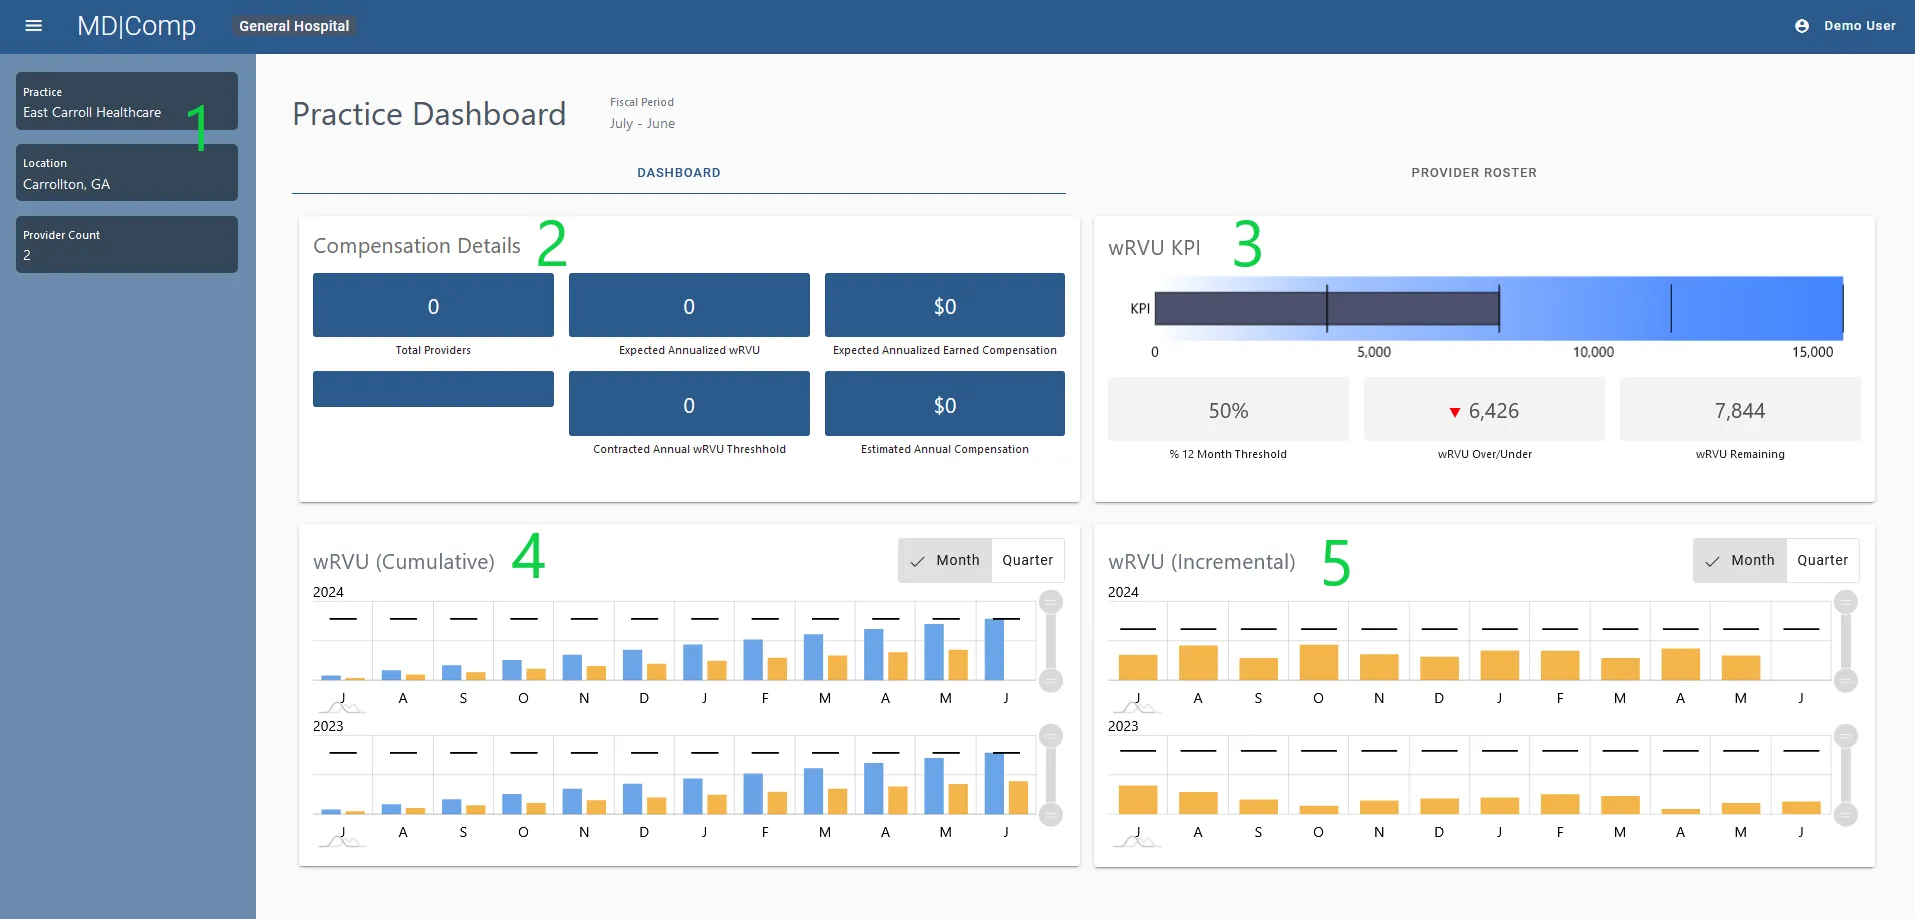Click the % 12 Month Threshold tile

point(1228,410)
